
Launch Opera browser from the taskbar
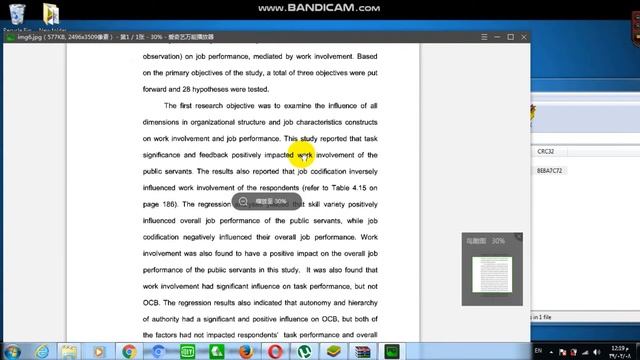pos(275,351)
